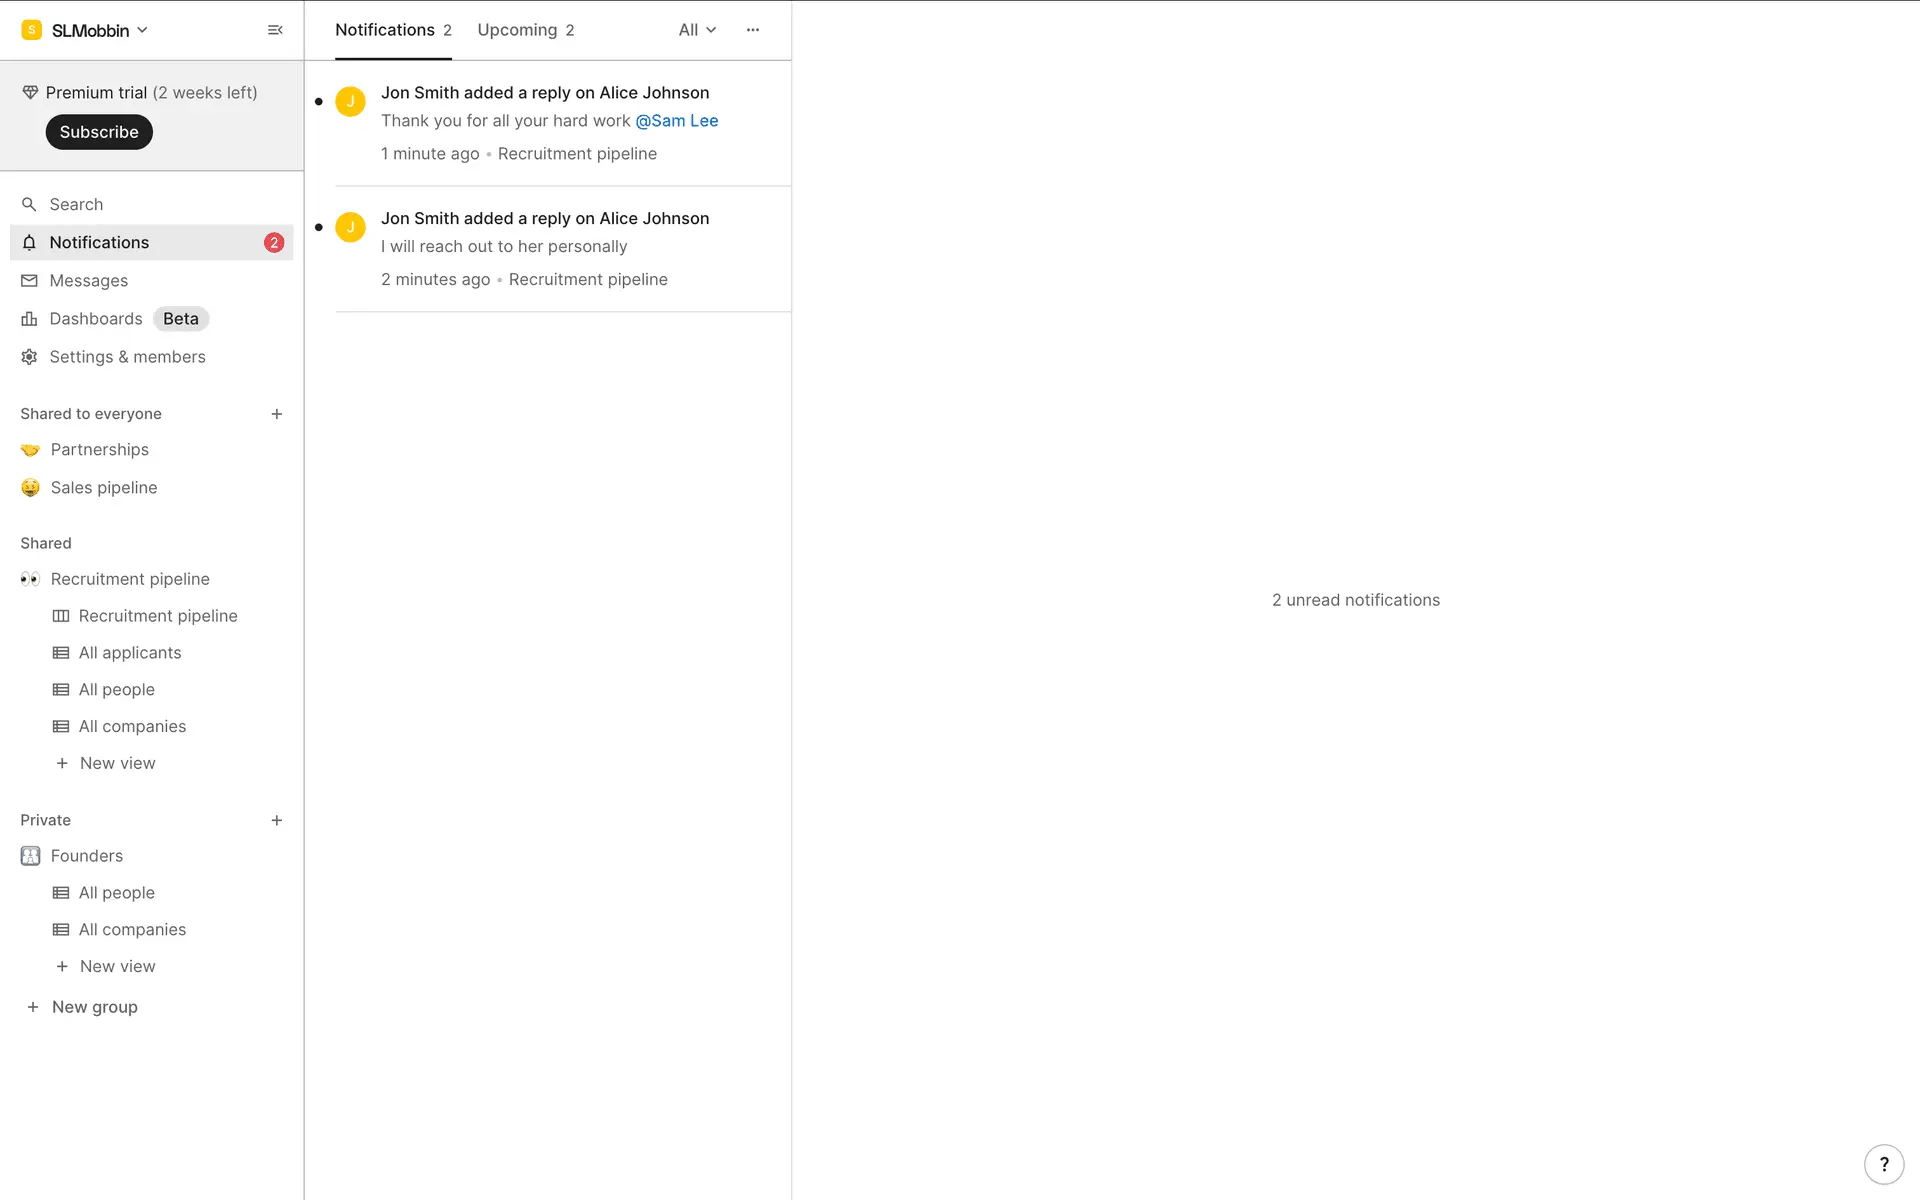Click the Subscribe button
The width and height of the screenshot is (1920, 1200).
pos(99,132)
